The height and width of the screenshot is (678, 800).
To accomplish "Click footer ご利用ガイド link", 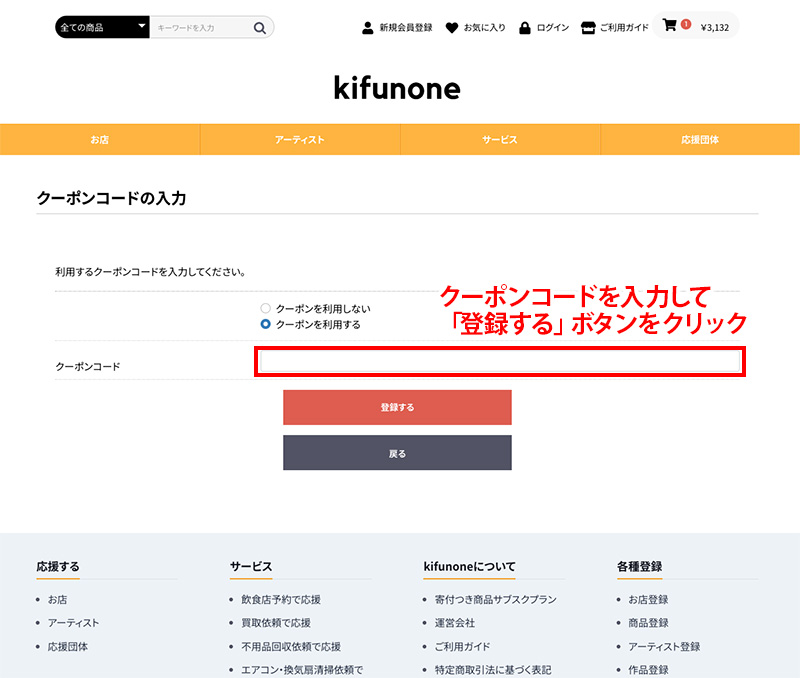I will pos(462,646).
